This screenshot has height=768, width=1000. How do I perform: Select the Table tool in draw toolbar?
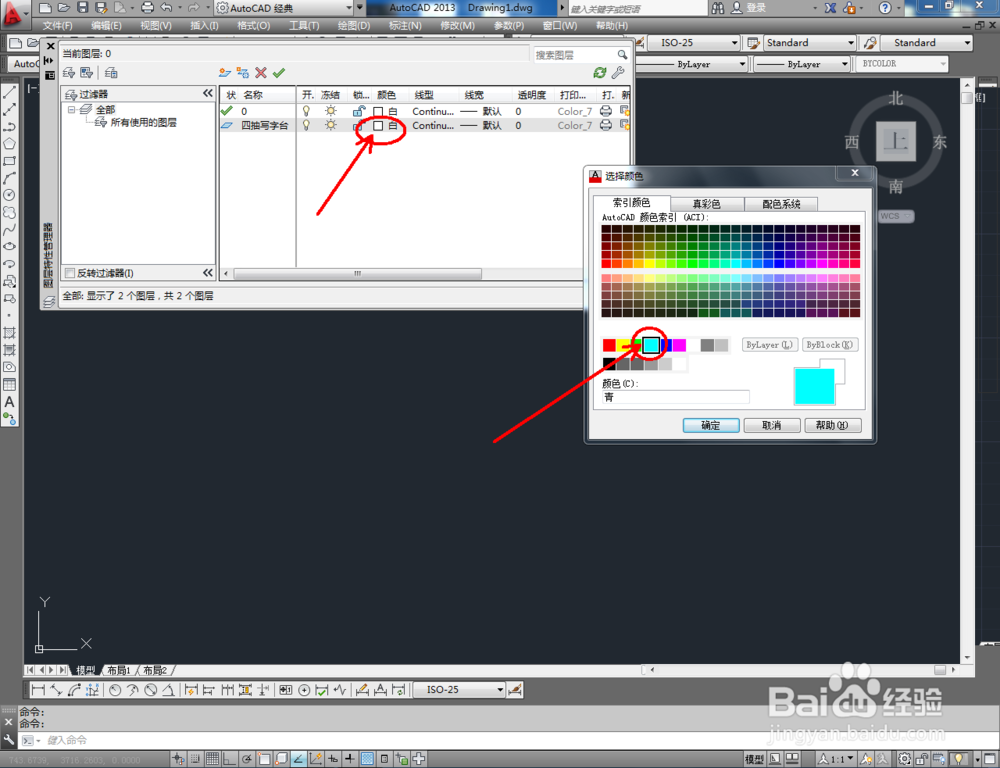(x=9, y=385)
